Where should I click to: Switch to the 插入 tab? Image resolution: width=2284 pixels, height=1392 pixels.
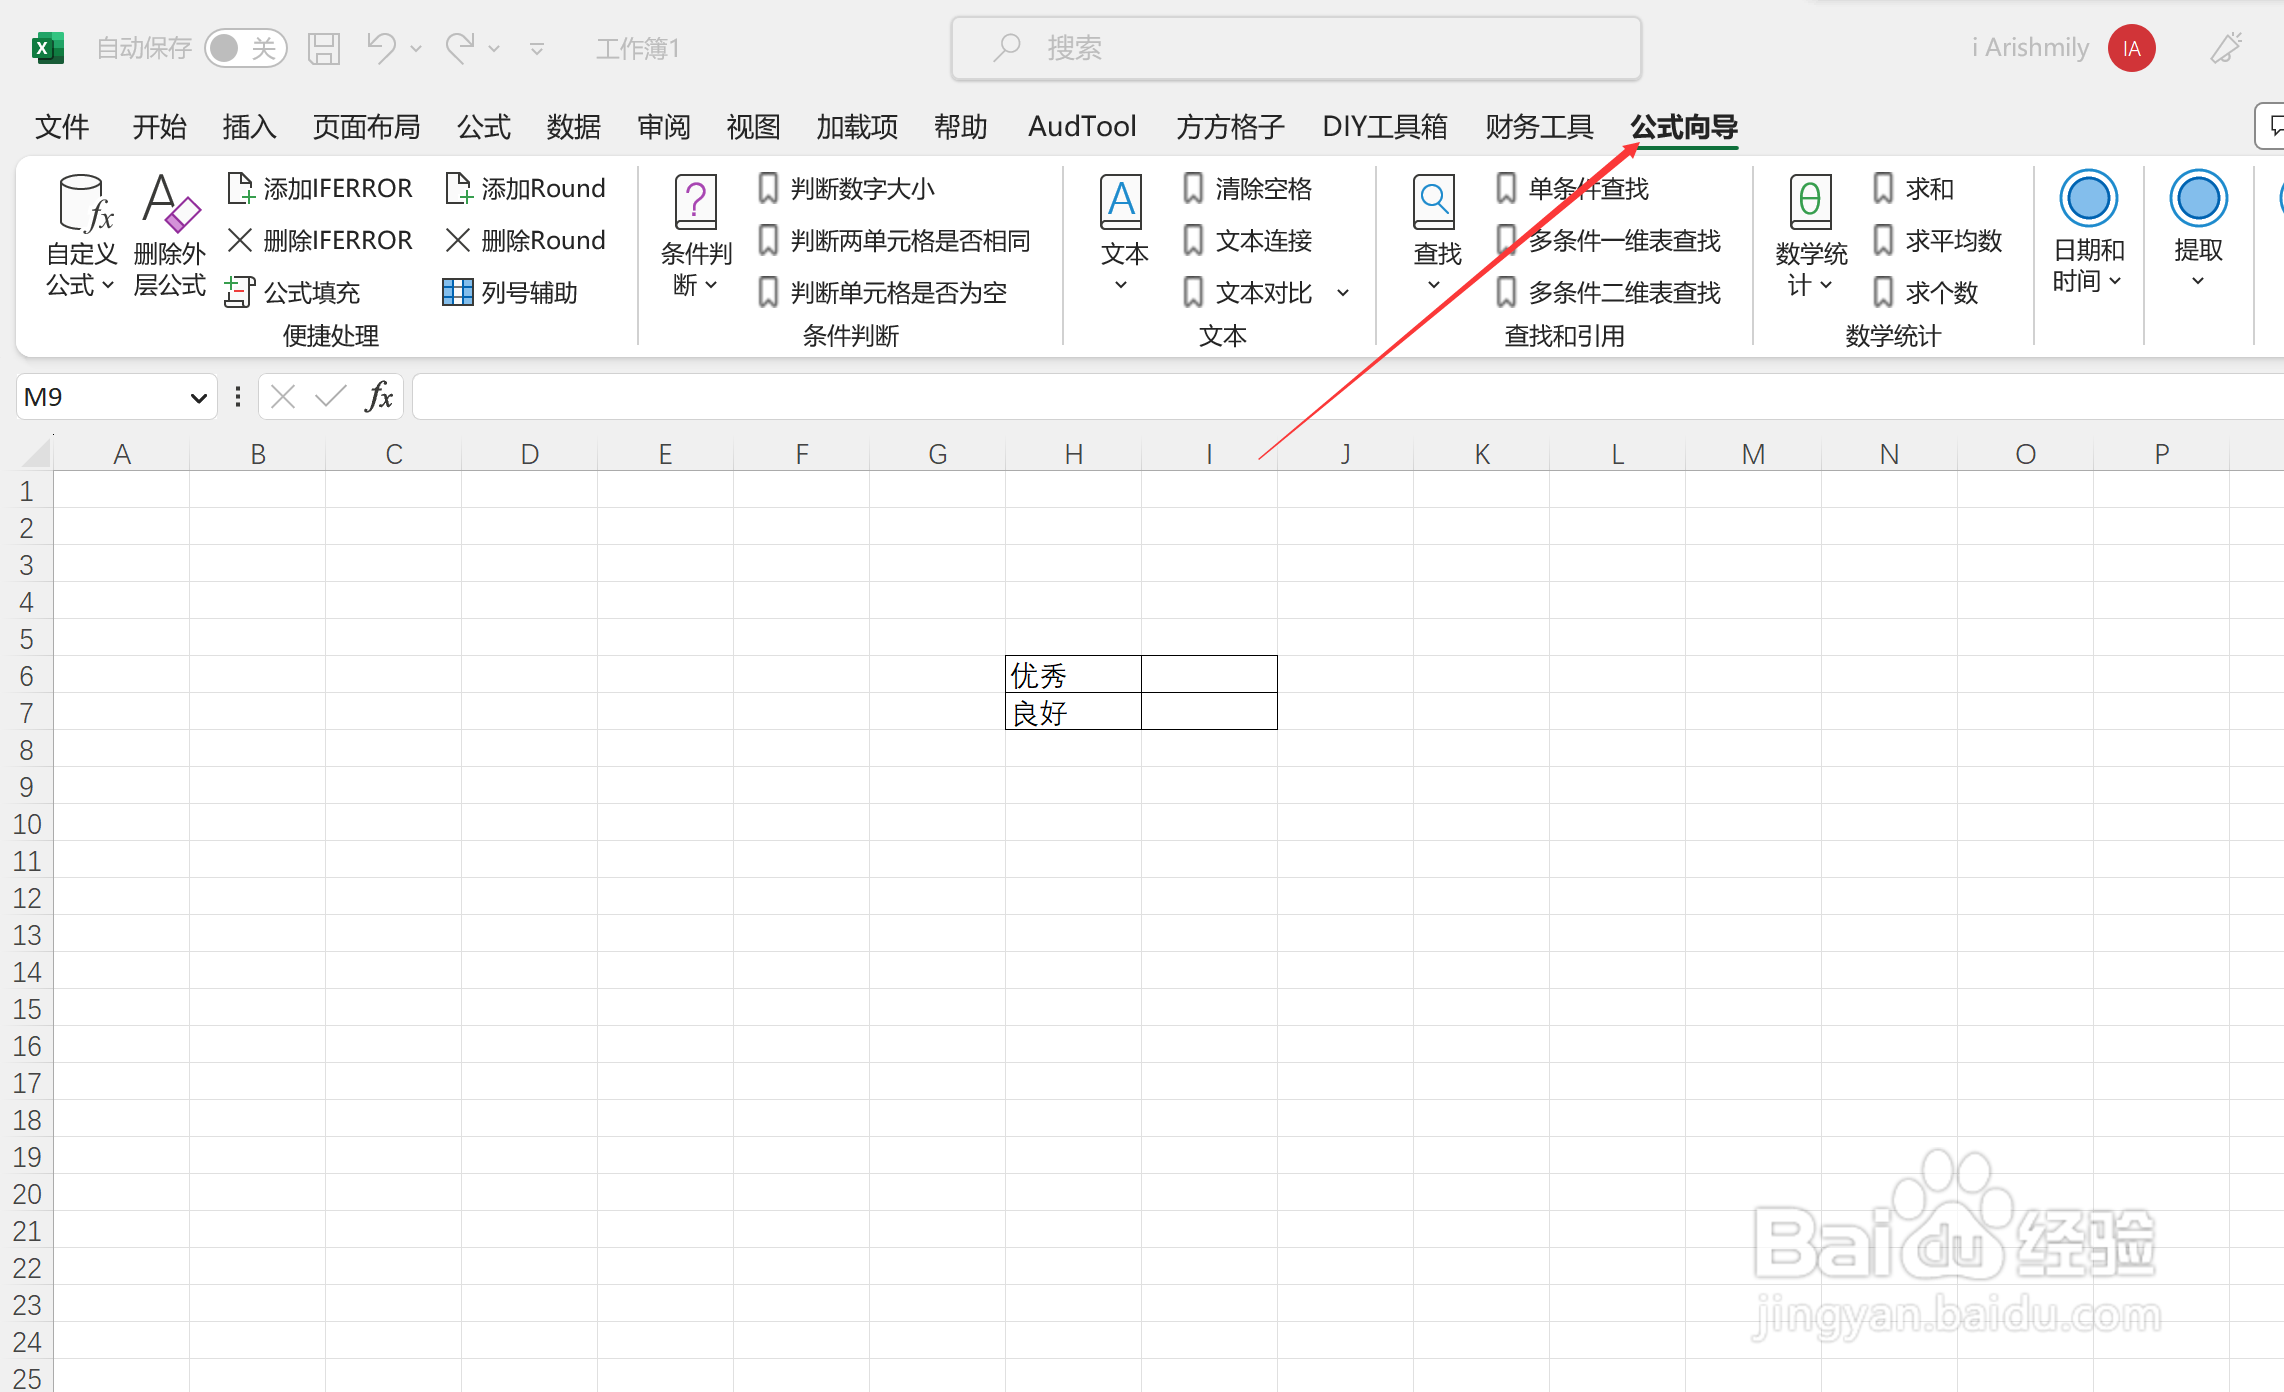click(x=249, y=127)
